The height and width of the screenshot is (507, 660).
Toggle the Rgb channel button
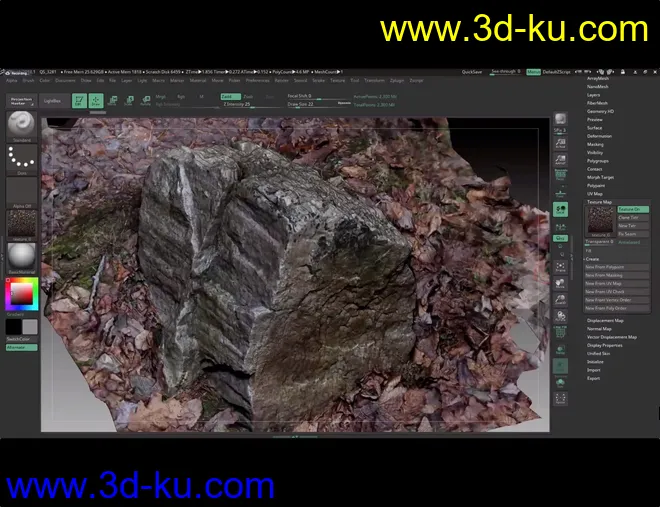pos(181,96)
